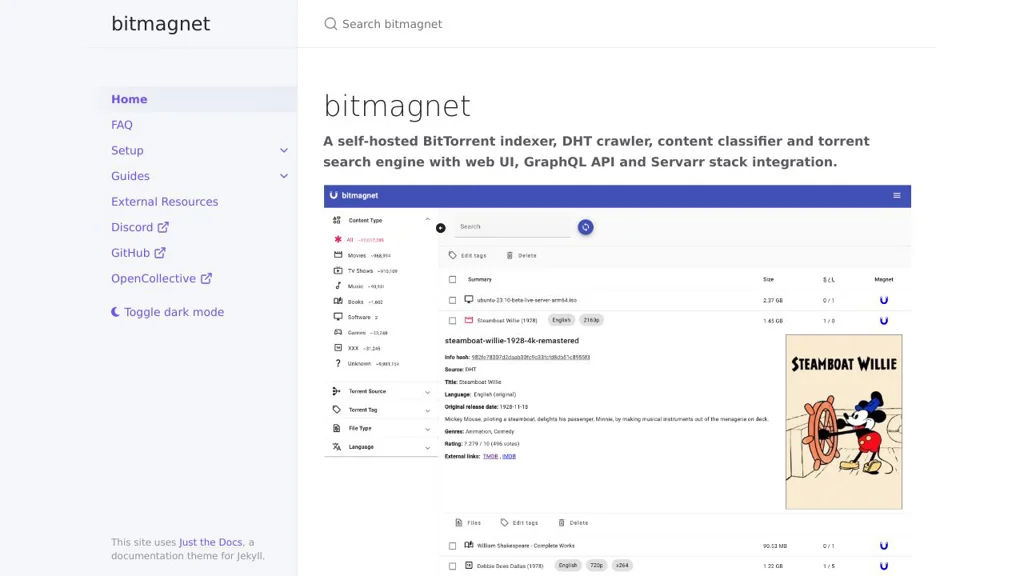Click the Steamboat Willie poster image
Viewport: 1024px width, 576px height.
[x=844, y=421]
